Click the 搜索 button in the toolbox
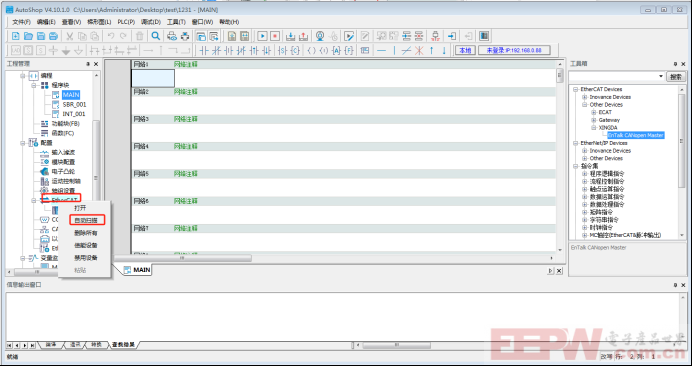Image resolution: width=692 pixels, height=366 pixels. [676, 77]
